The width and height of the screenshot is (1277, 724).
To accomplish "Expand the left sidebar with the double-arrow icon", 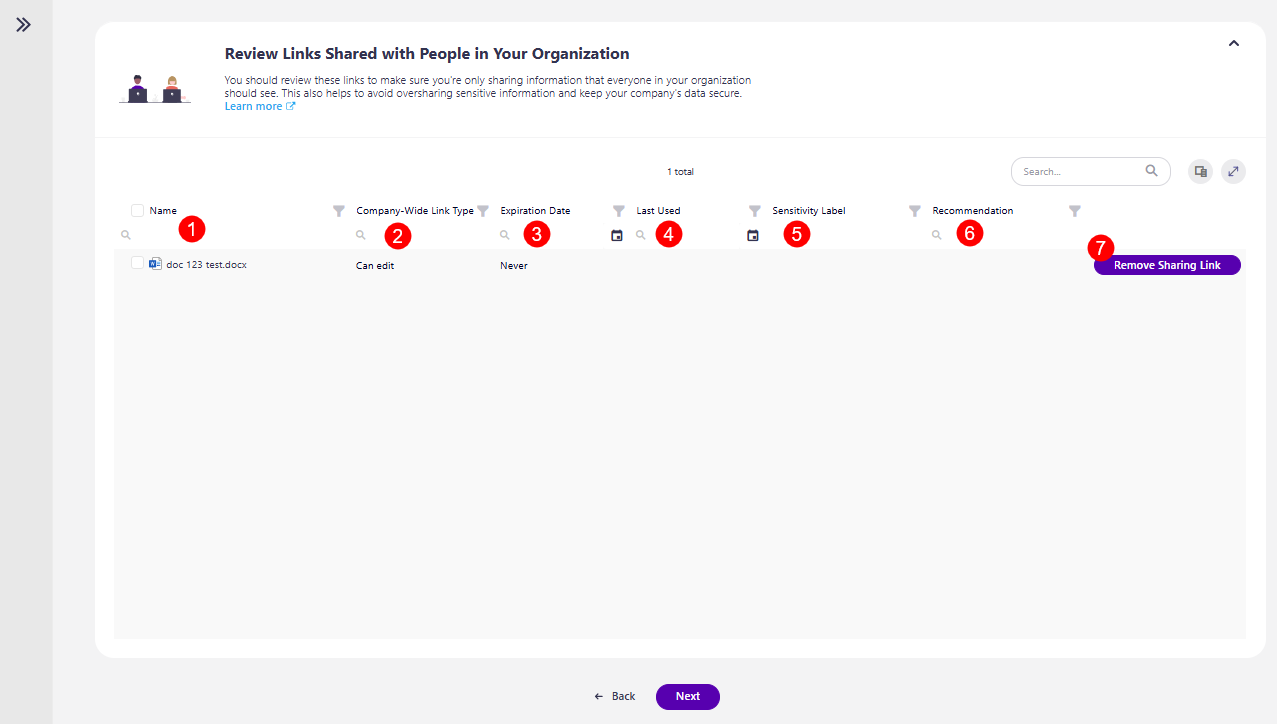I will 24,25.
